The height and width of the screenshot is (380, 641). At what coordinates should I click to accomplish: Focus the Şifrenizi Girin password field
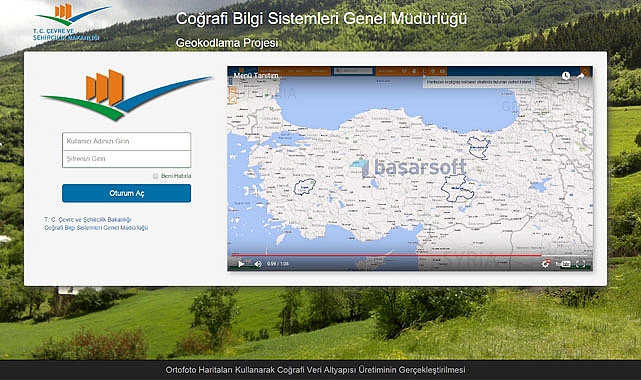pyautogui.click(x=126, y=159)
